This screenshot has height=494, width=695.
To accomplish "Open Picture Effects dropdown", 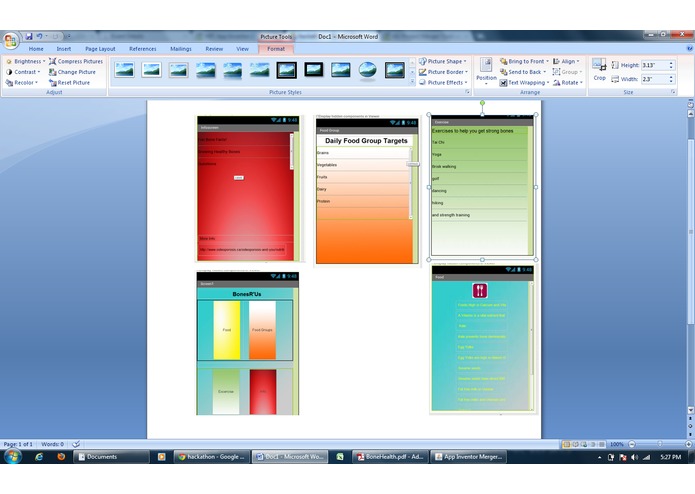I will (444, 83).
